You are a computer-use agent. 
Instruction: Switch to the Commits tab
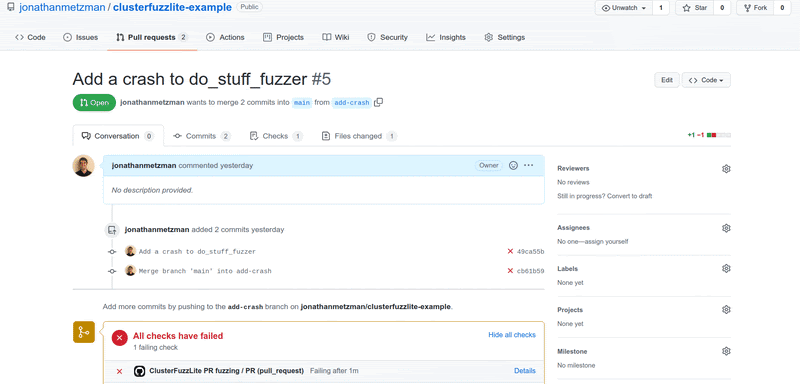tap(202, 136)
